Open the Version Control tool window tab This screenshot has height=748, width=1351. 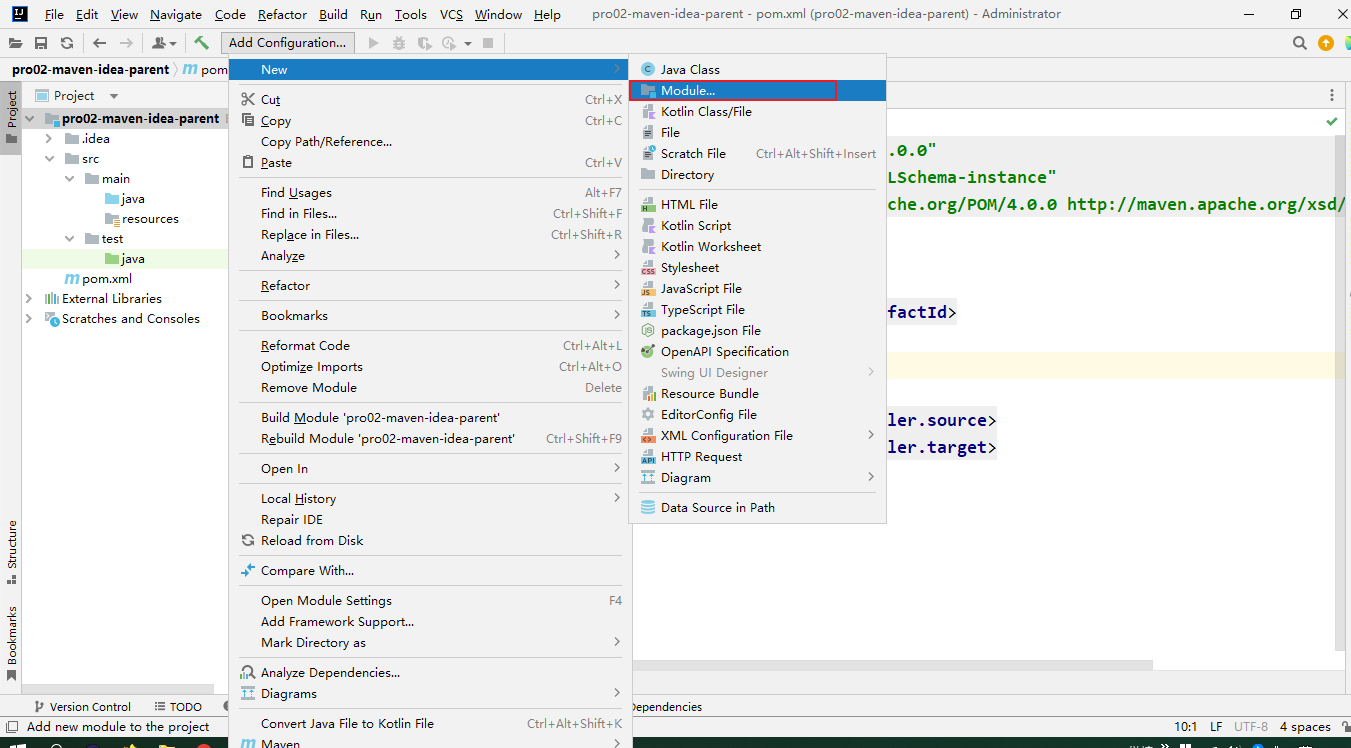click(82, 706)
